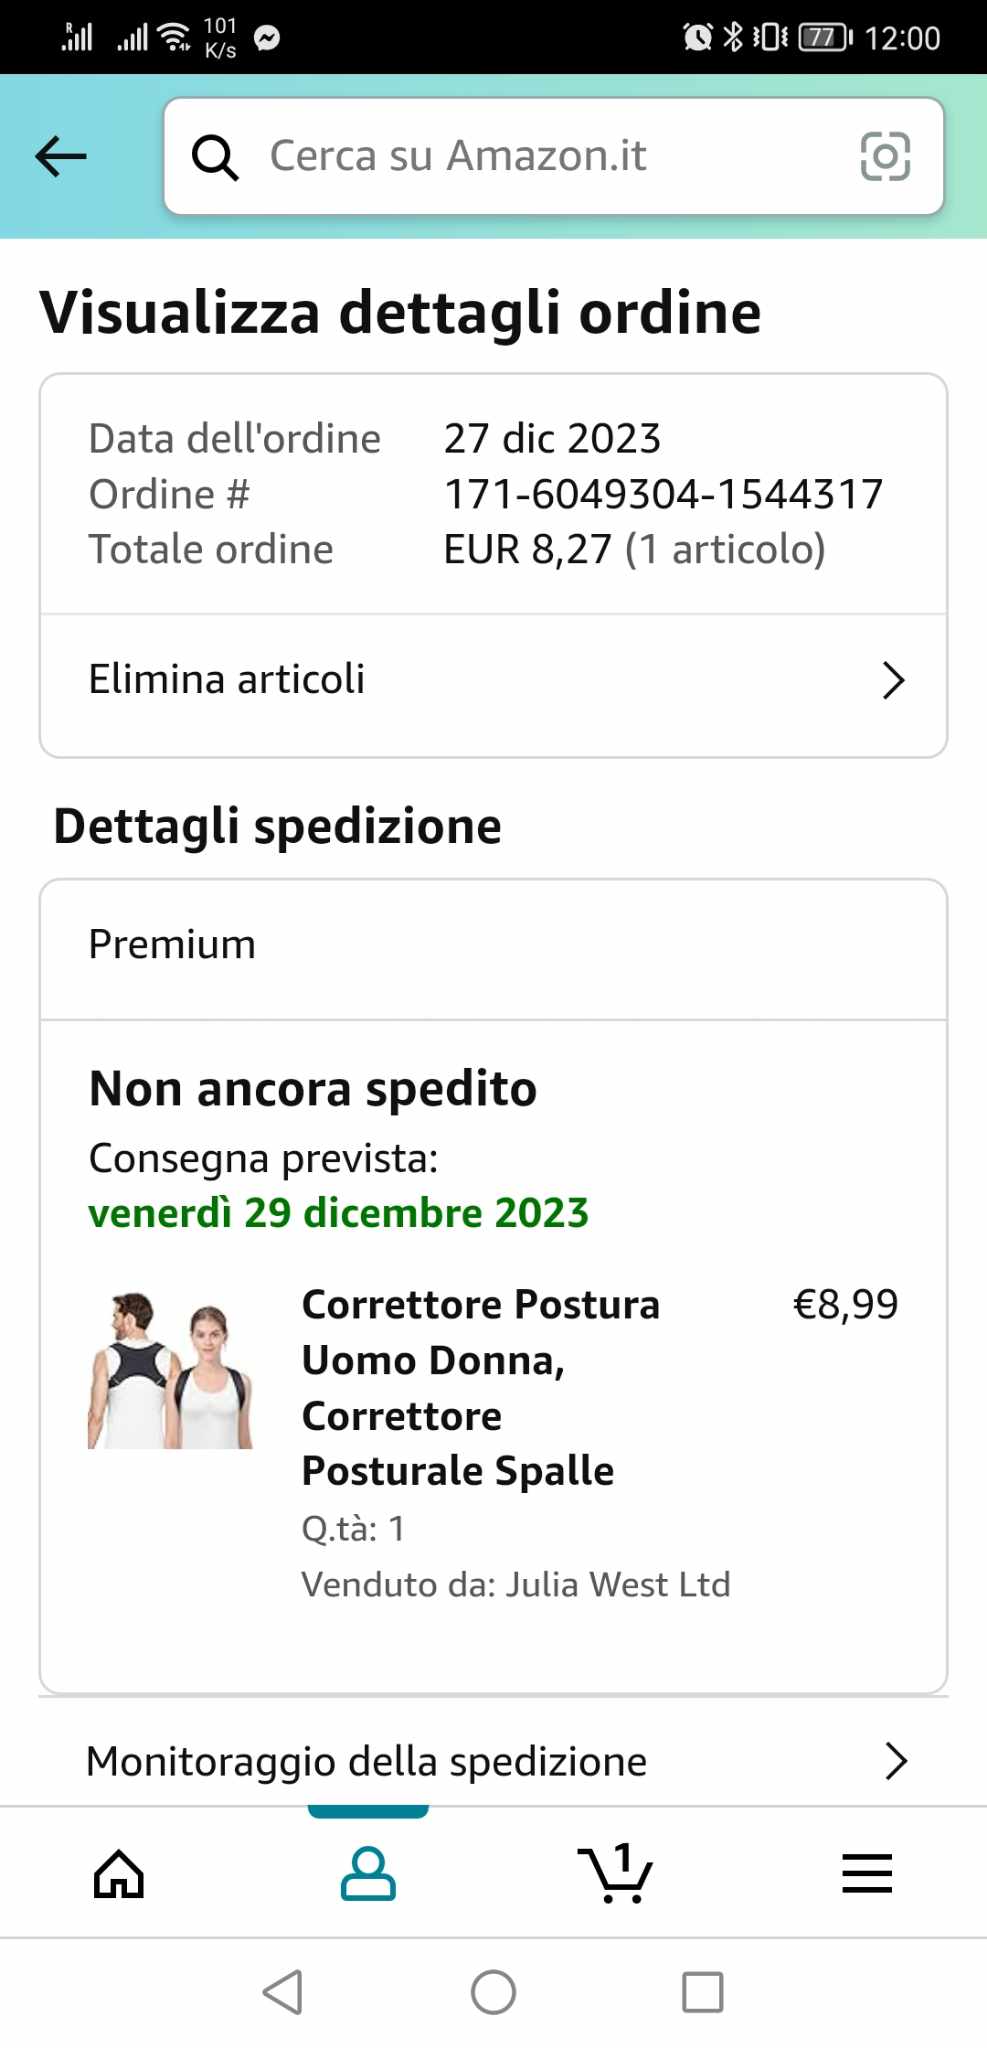Tap the seller name Julia West Ltd
The image size is (987, 2048).
point(617,1585)
